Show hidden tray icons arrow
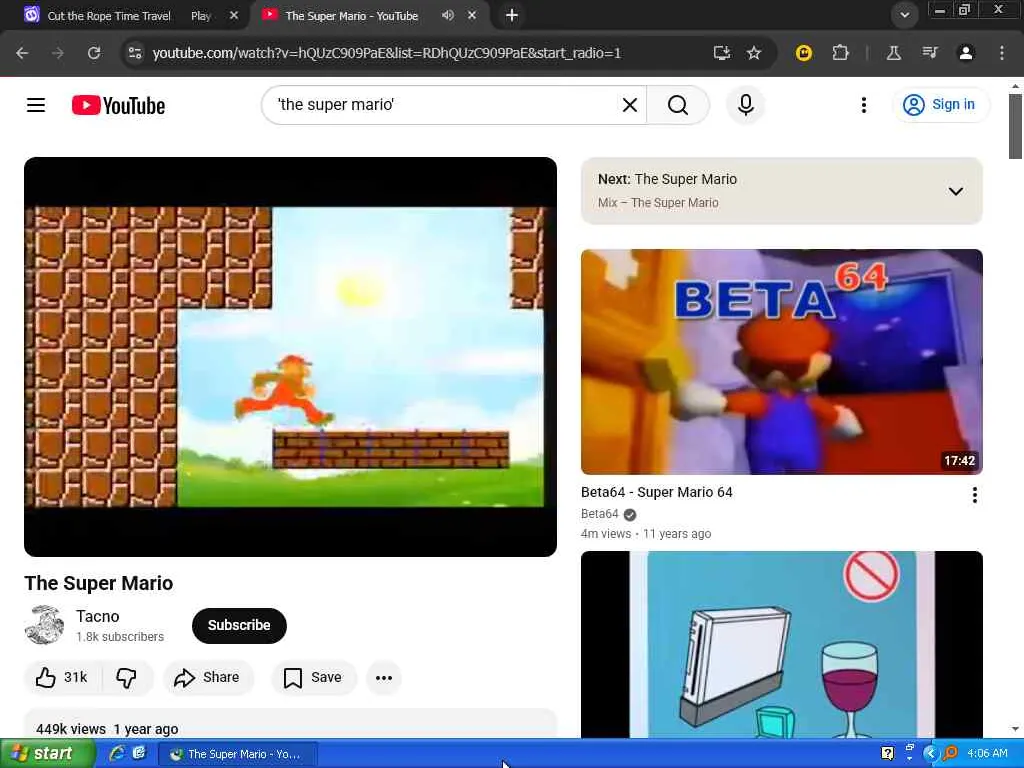 [x=930, y=754]
